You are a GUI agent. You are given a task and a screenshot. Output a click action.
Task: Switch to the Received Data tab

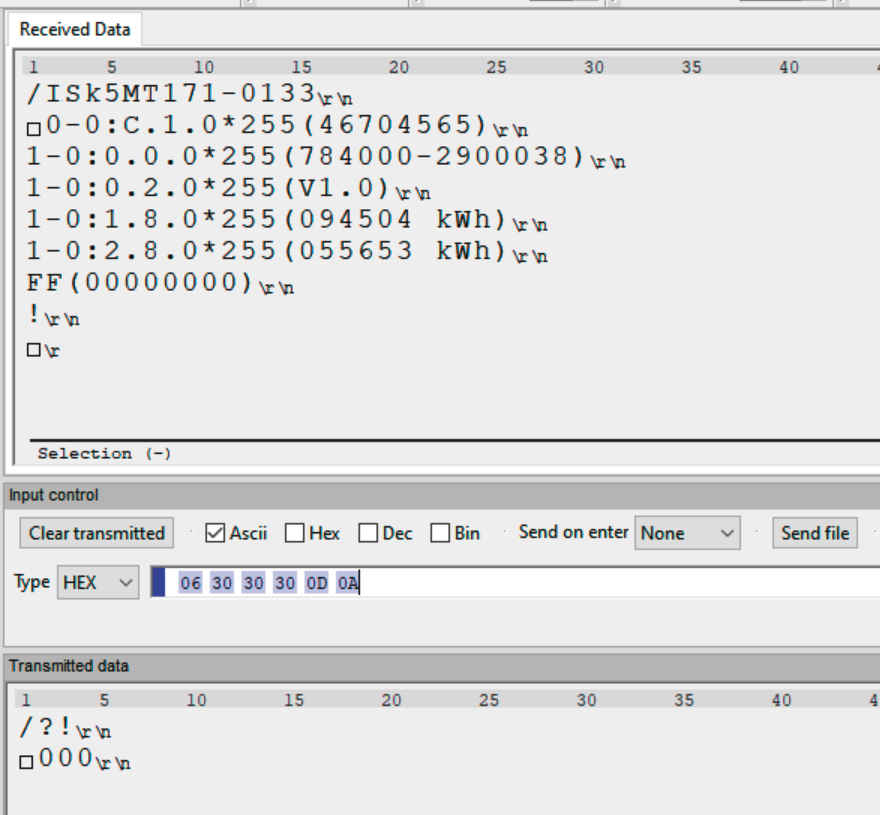pos(74,29)
